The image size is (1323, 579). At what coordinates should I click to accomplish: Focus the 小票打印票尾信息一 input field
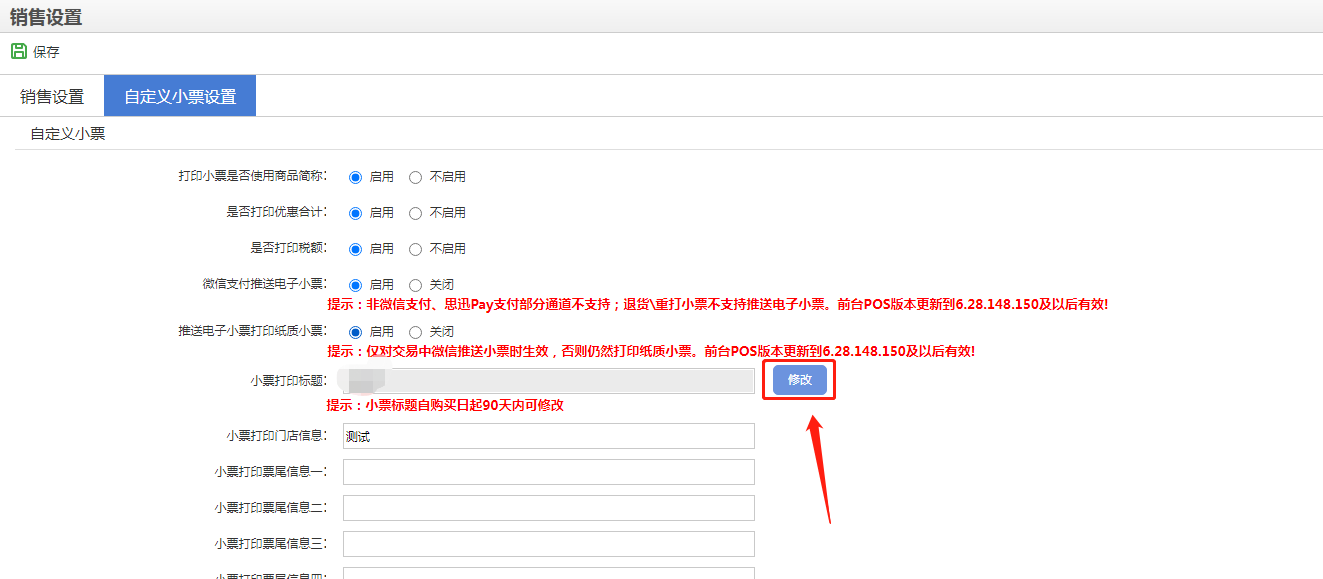click(548, 472)
